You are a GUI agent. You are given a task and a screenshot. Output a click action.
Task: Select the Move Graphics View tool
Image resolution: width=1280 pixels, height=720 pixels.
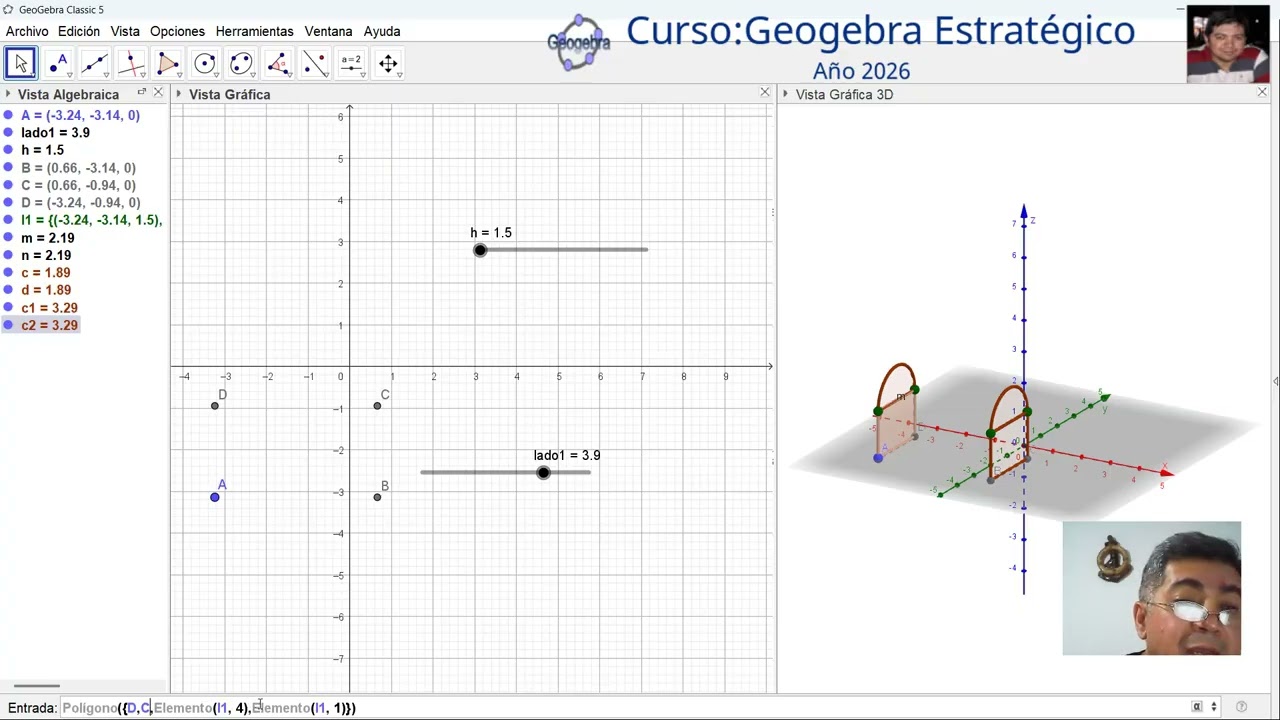388,64
